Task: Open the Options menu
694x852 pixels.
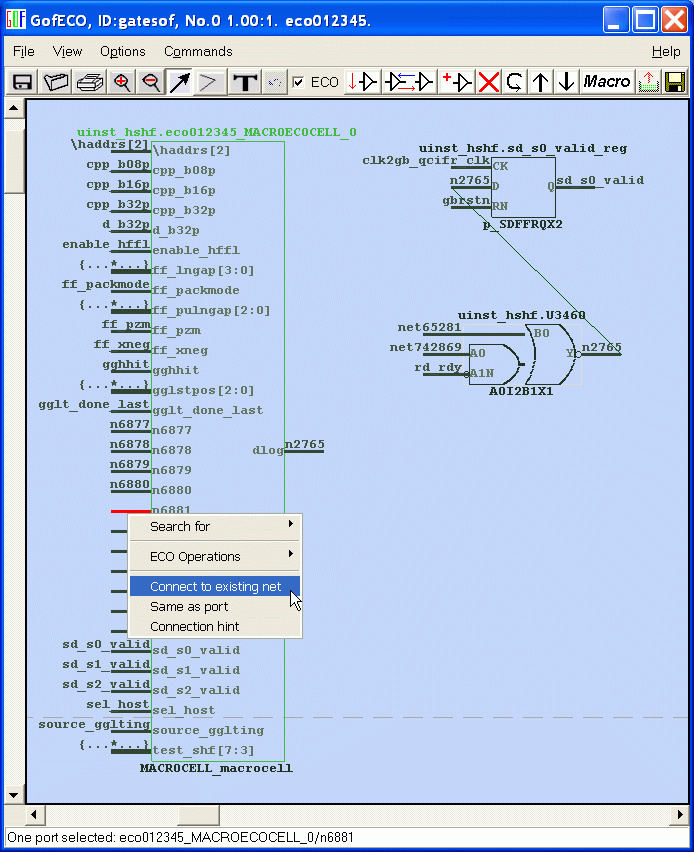Action: [122, 51]
